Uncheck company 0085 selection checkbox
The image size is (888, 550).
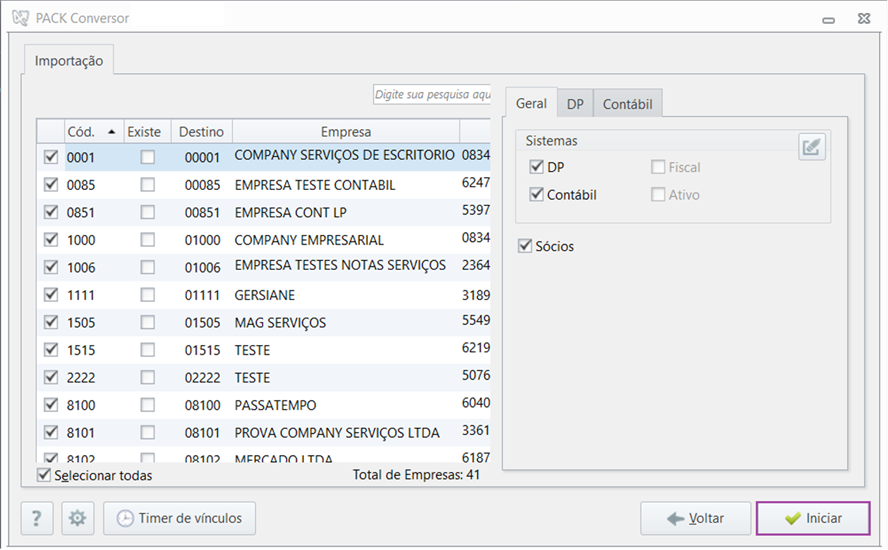(51, 185)
